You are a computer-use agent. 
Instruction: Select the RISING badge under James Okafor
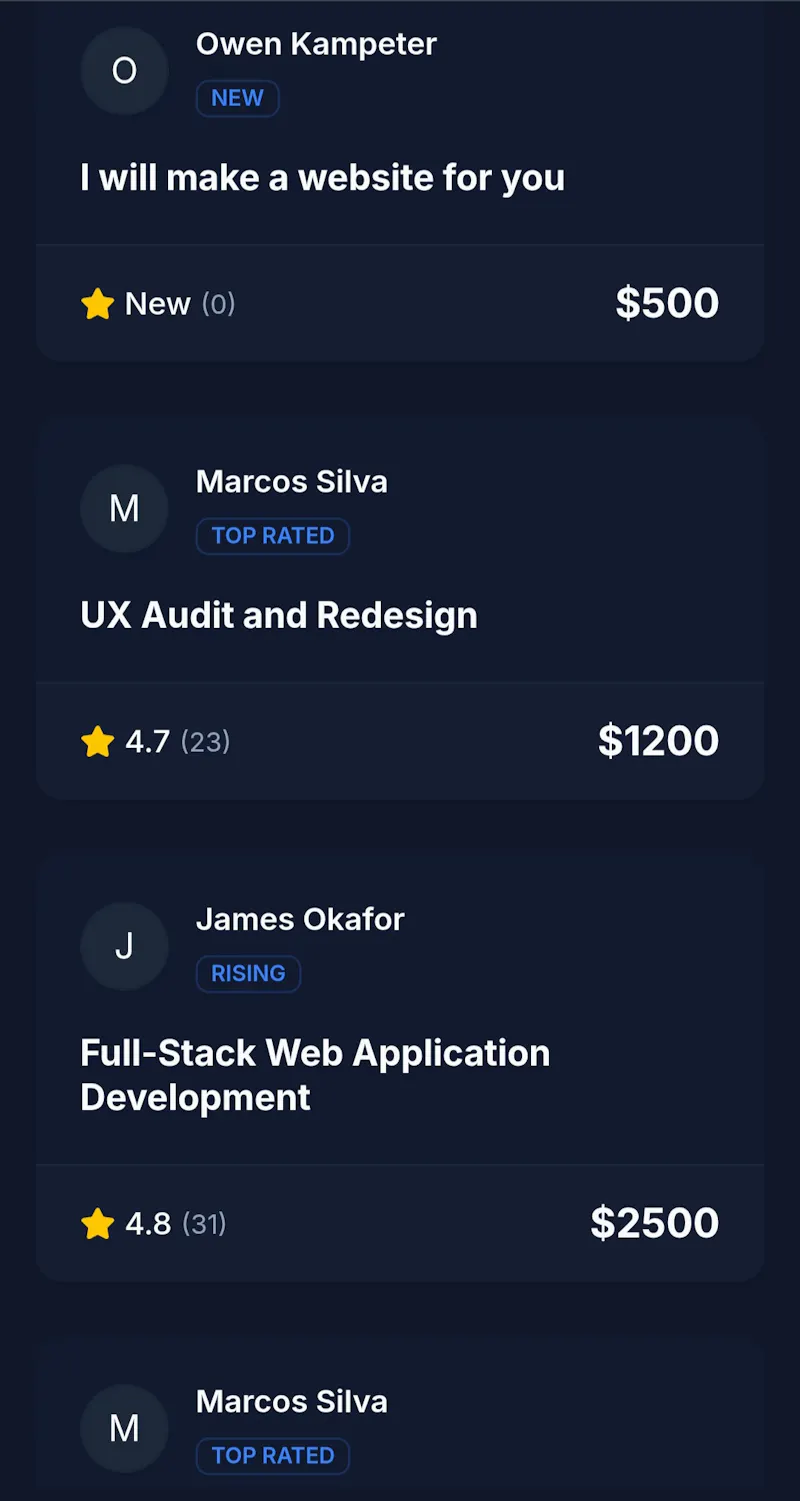(248, 973)
